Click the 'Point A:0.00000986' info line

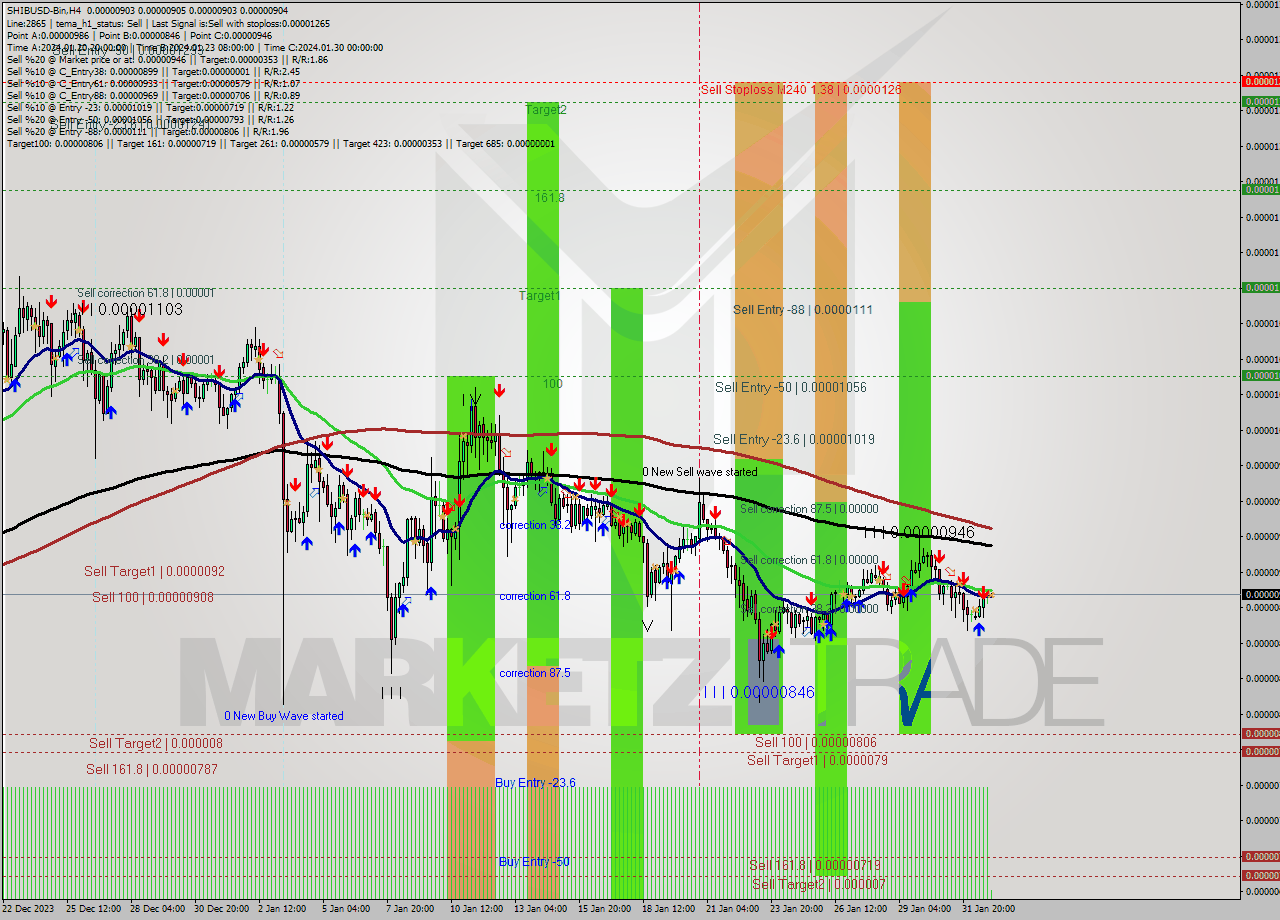[x=139, y=35]
